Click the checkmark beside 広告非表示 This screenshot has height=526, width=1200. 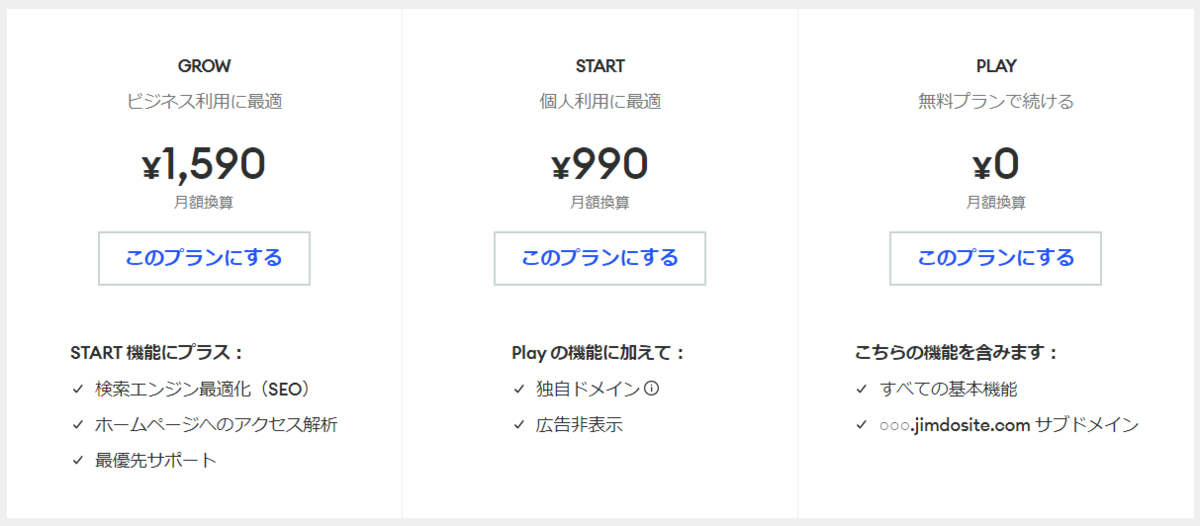tap(518, 425)
